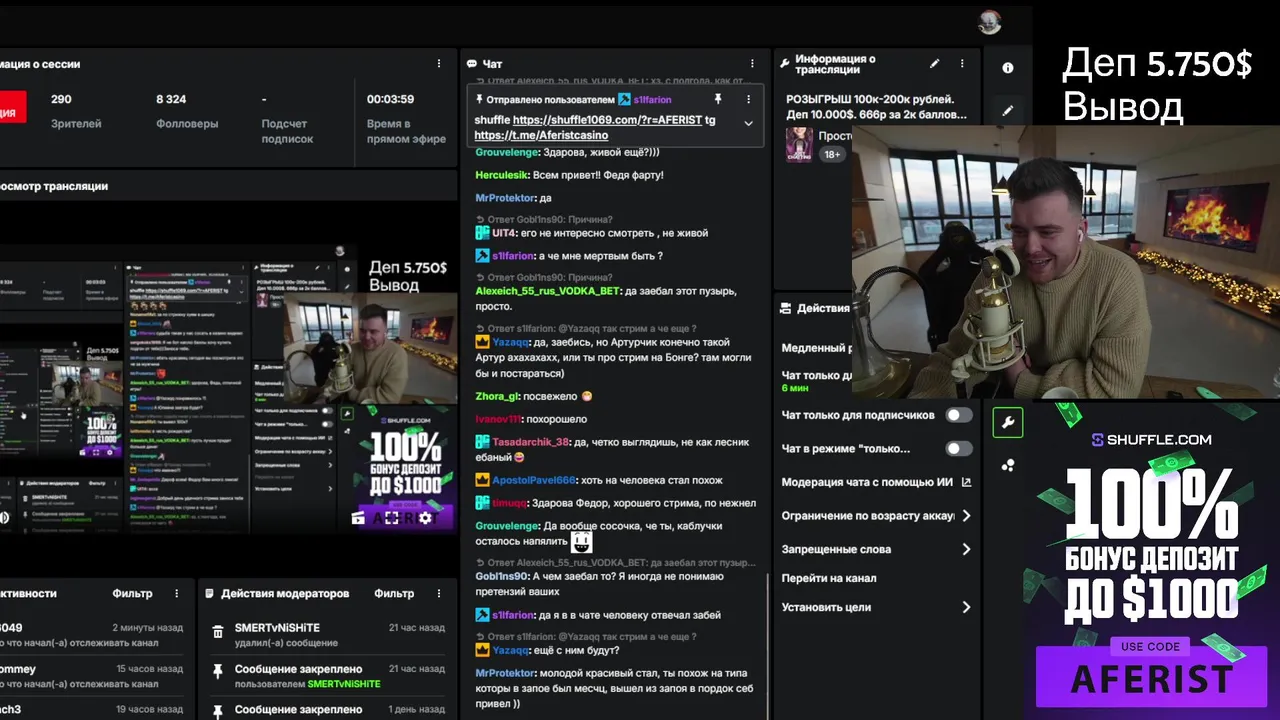Image resolution: width=1280 pixels, height=720 pixels.
Task: Click the speech bubble icon beside Чат title
Action: click(471, 64)
